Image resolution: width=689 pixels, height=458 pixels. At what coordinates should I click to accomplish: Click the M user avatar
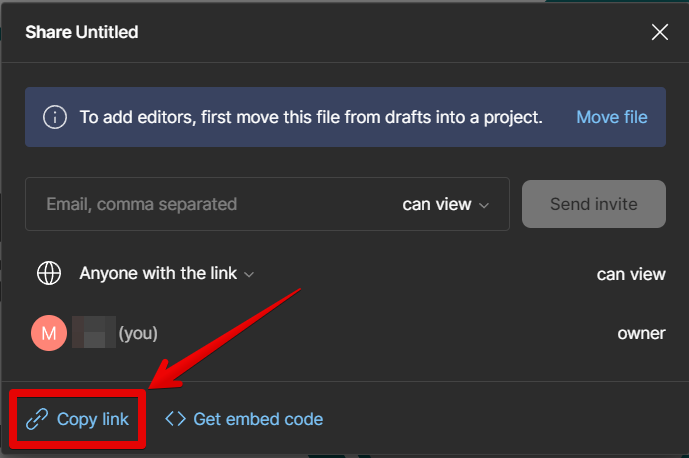pyautogui.click(x=49, y=333)
